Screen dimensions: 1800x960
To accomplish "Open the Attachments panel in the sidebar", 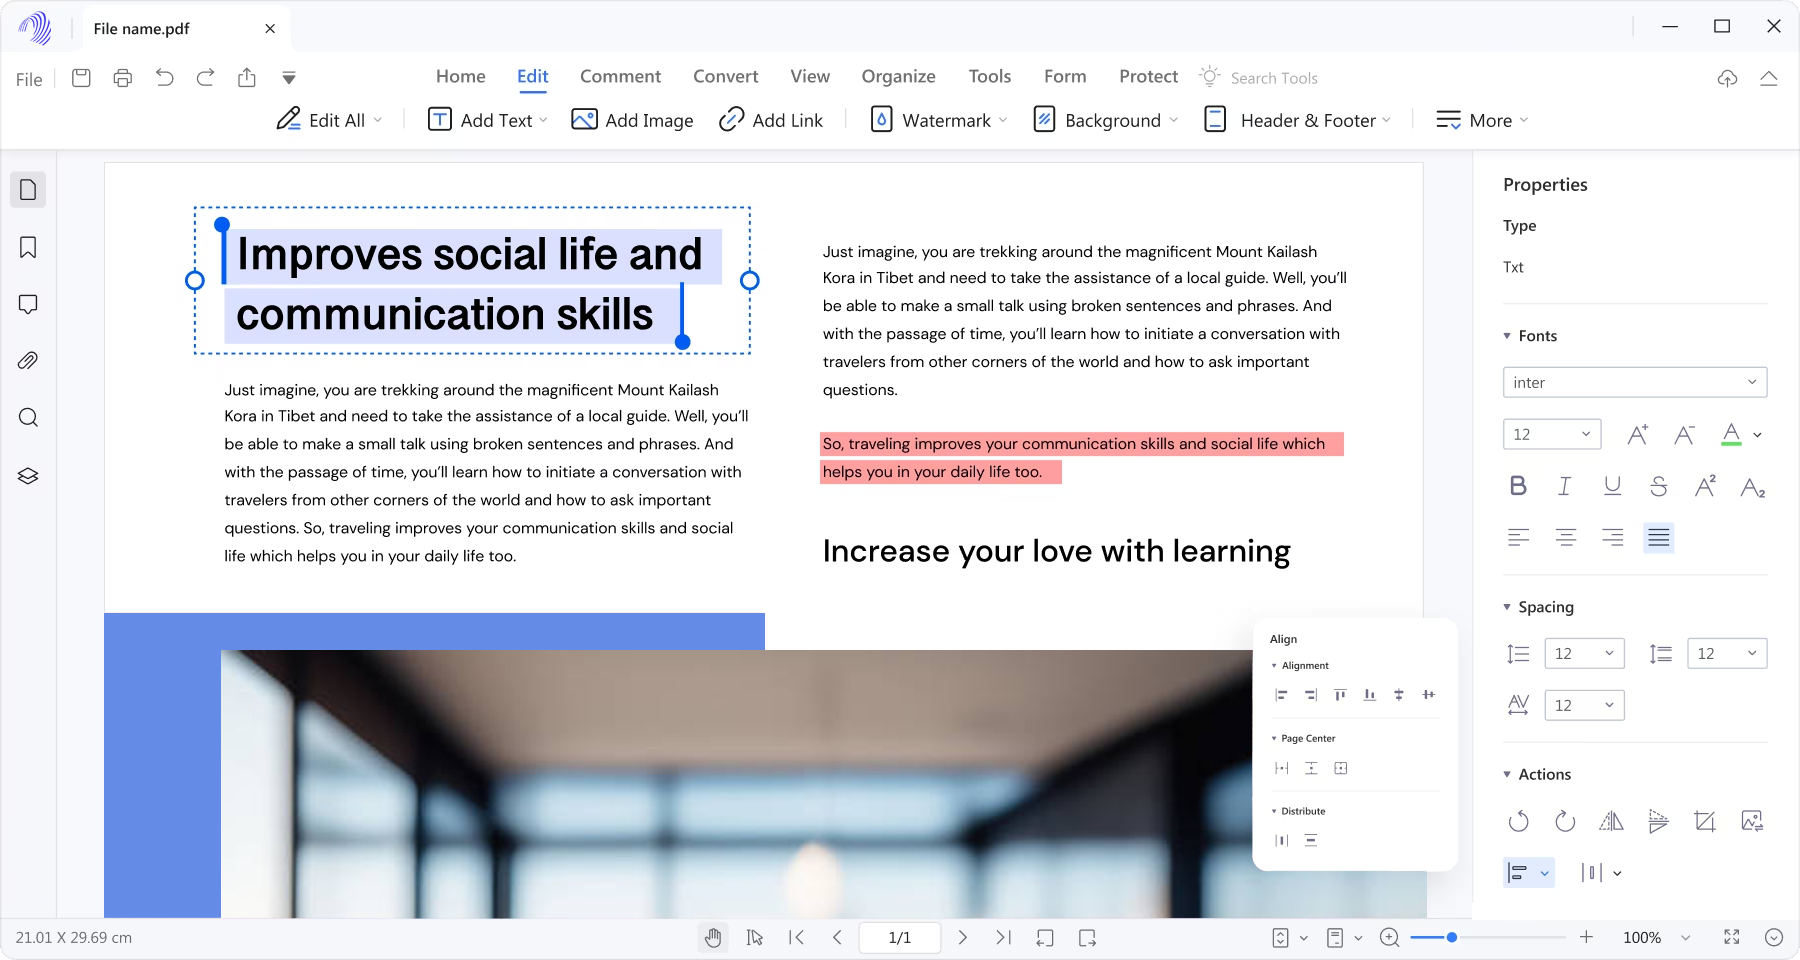I will (28, 361).
